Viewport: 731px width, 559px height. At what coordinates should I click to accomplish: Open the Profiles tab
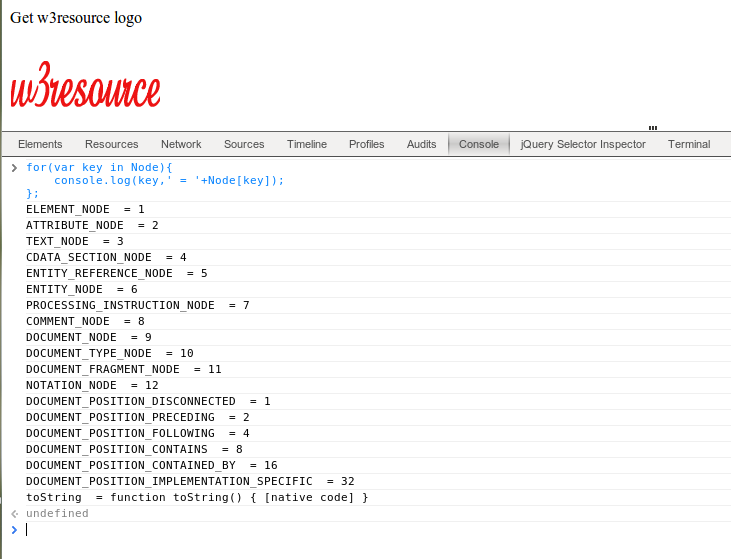pos(366,144)
